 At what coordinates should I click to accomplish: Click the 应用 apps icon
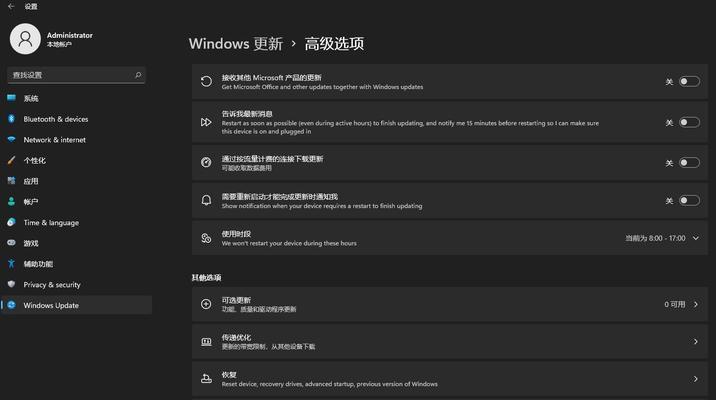click(x=11, y=181)
